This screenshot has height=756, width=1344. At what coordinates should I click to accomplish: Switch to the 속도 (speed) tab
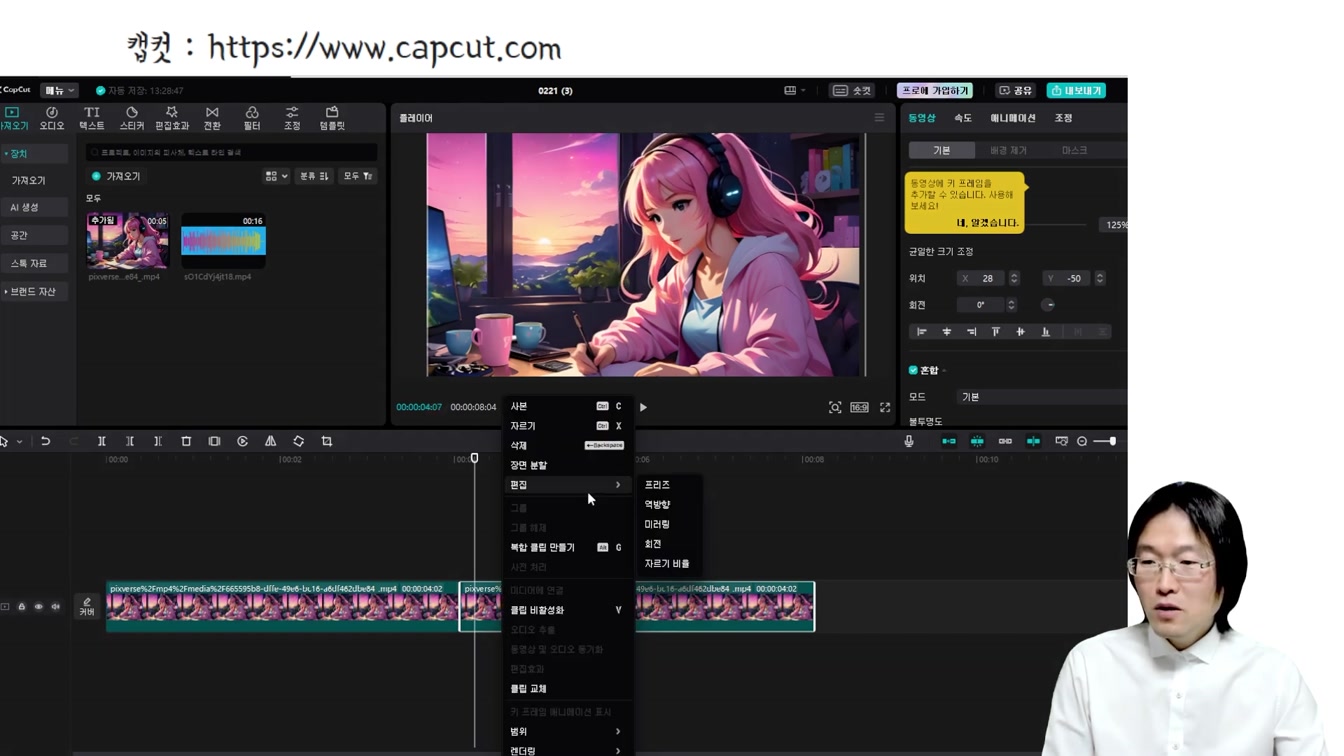click(962, 118)
